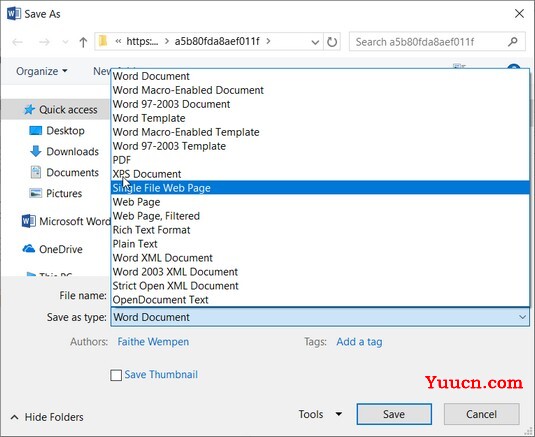This screenshot has width=535, height=437.
Task: Focus the Search a5b80fda8aef011f field
Action: point(437,42)
